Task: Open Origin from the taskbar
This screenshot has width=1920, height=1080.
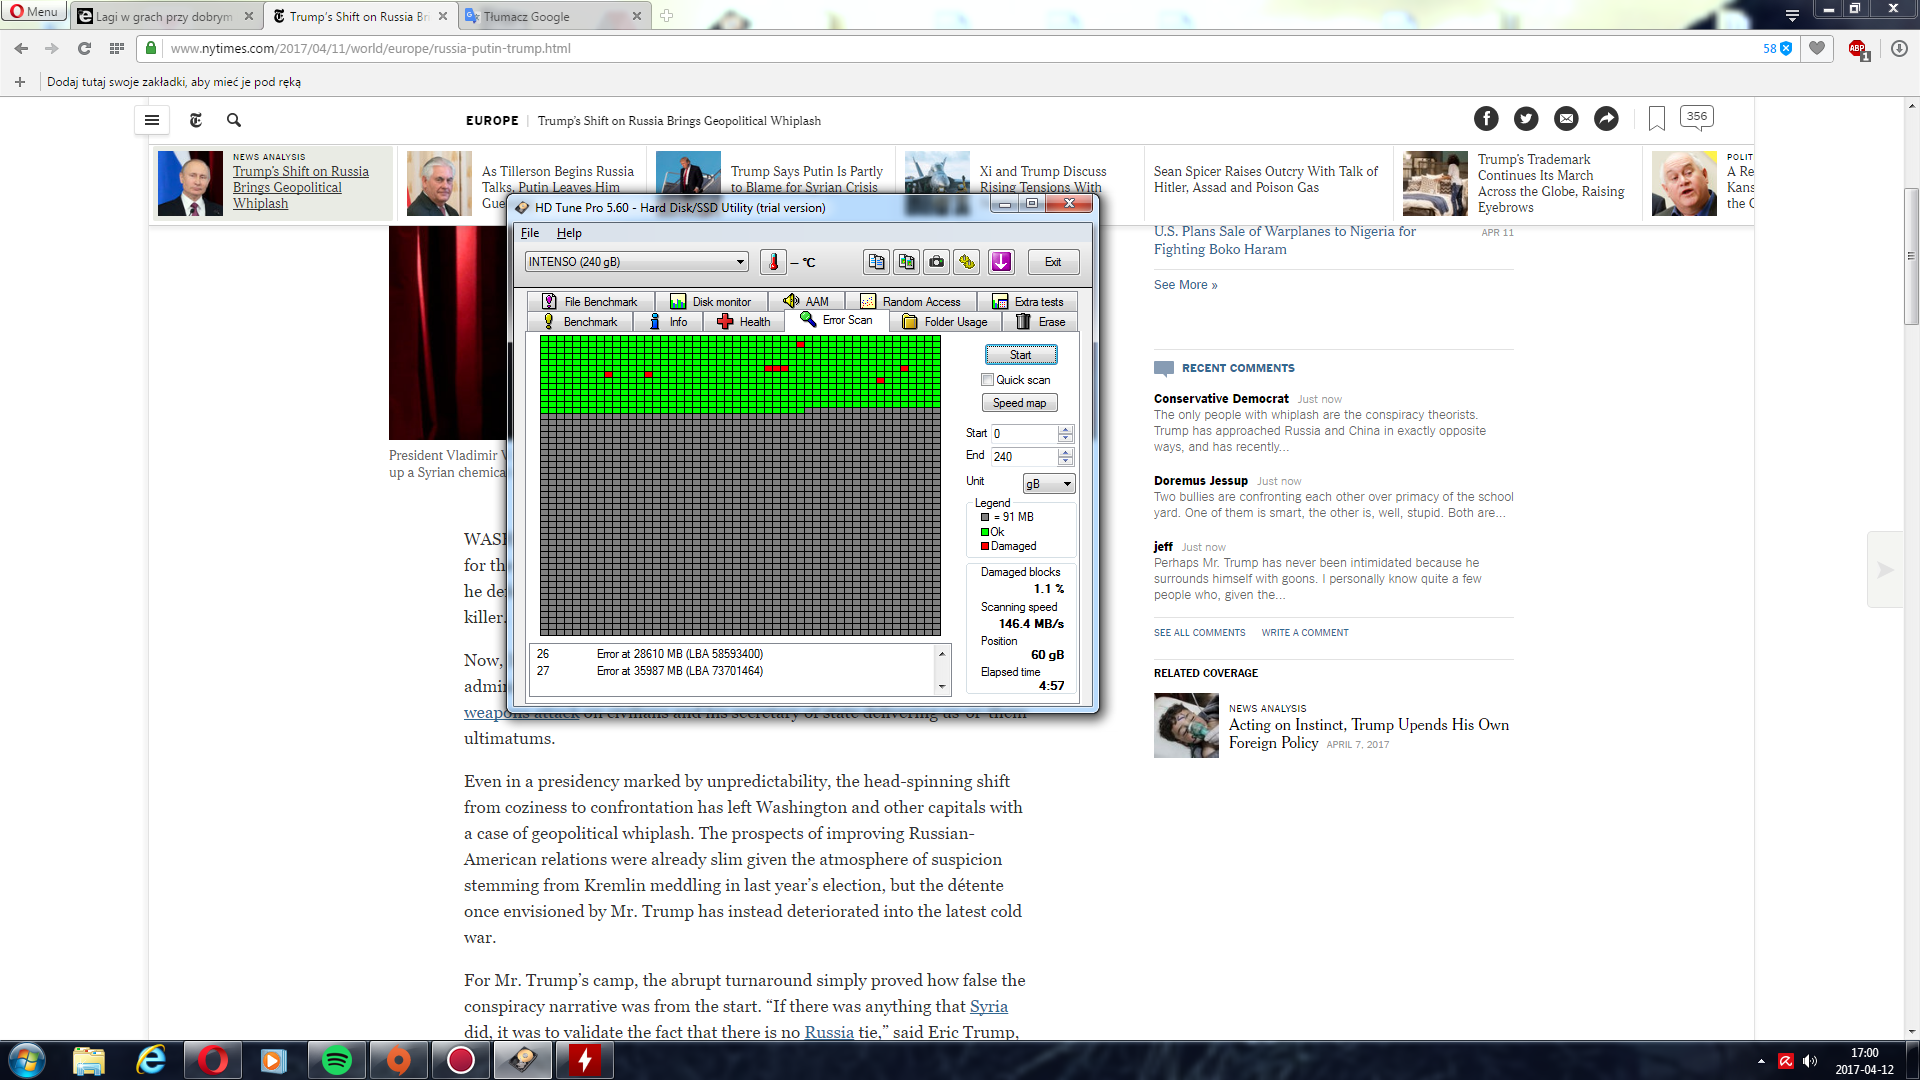Action: point(399,1060)
